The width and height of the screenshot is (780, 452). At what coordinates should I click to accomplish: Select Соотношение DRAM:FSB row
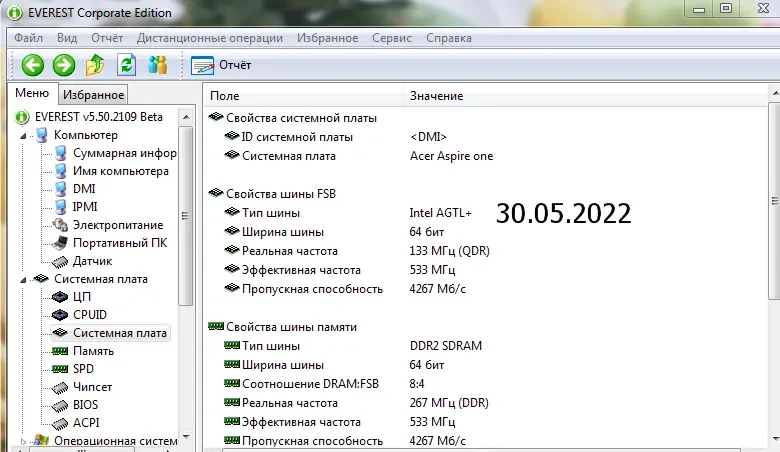click(x=310, y=384)
